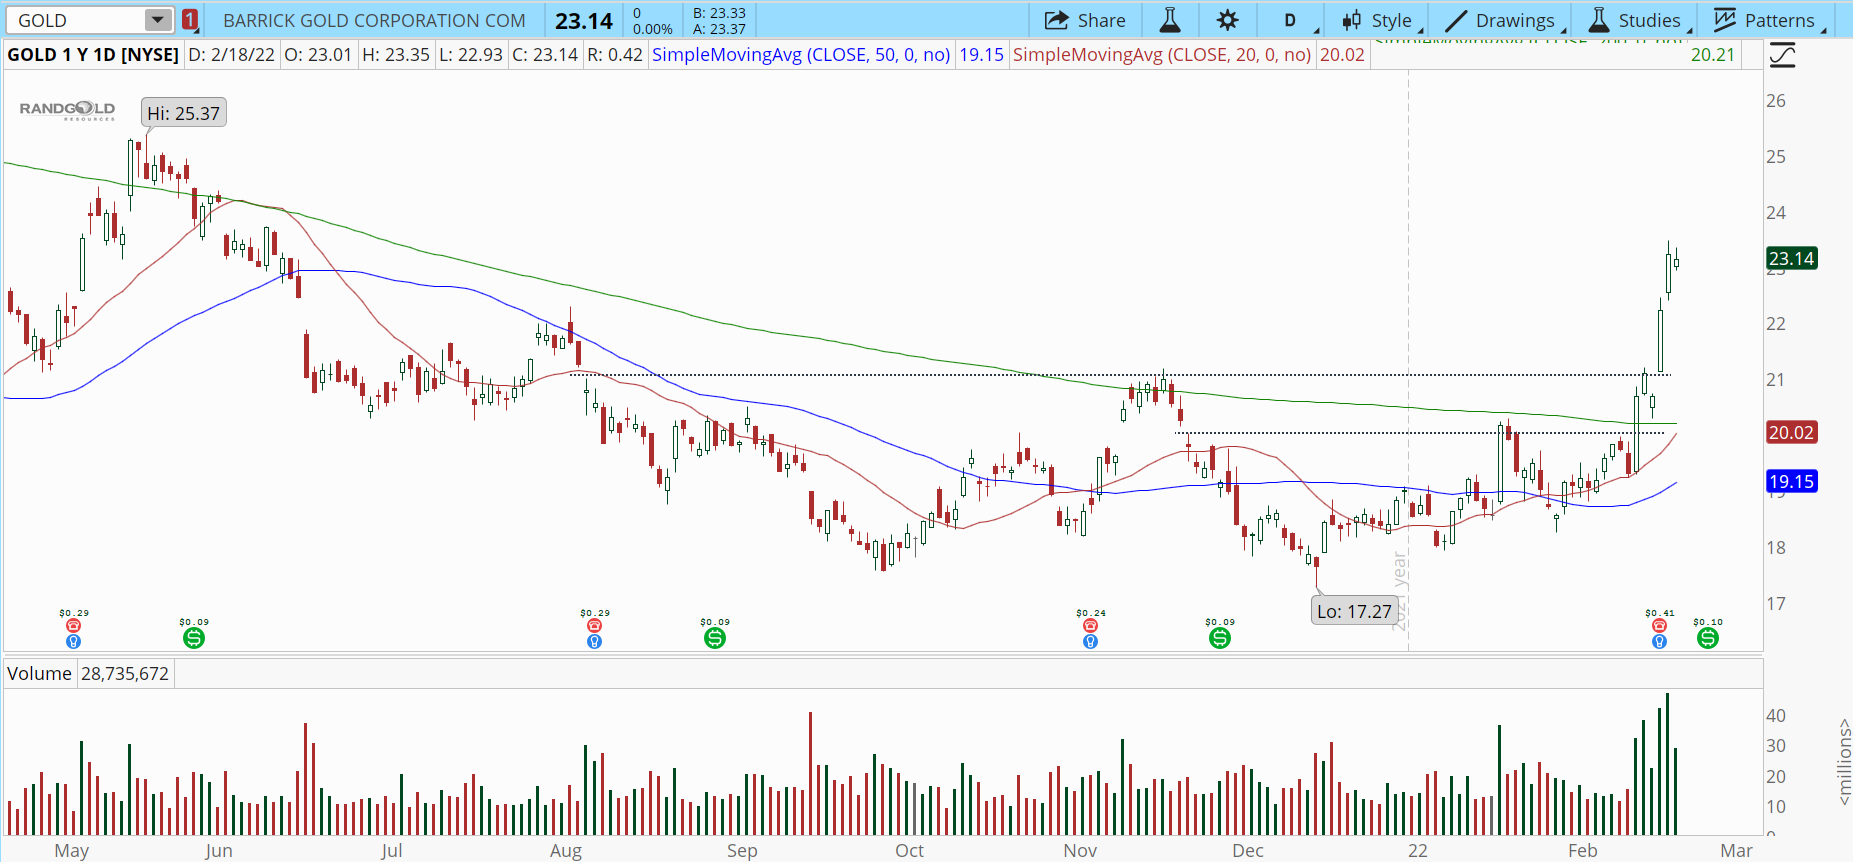Click the dark green 23.14 price axis tag

(x=1791, y=259)
